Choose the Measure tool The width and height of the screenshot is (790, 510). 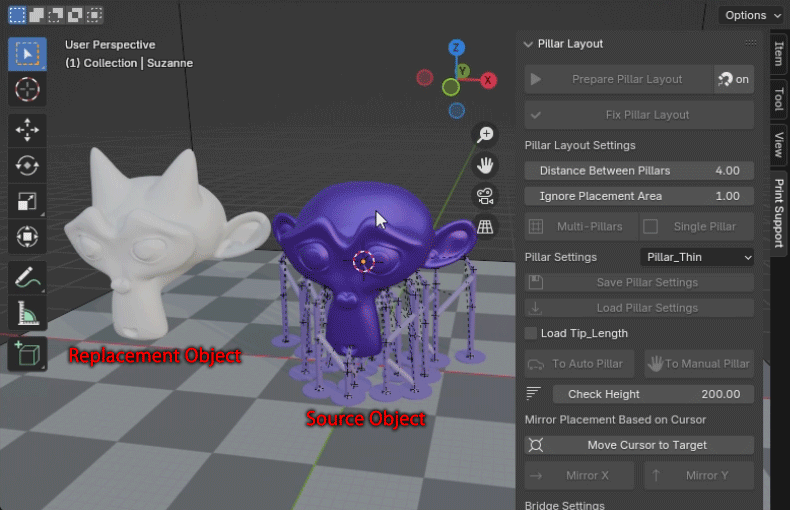pos(27,313)
